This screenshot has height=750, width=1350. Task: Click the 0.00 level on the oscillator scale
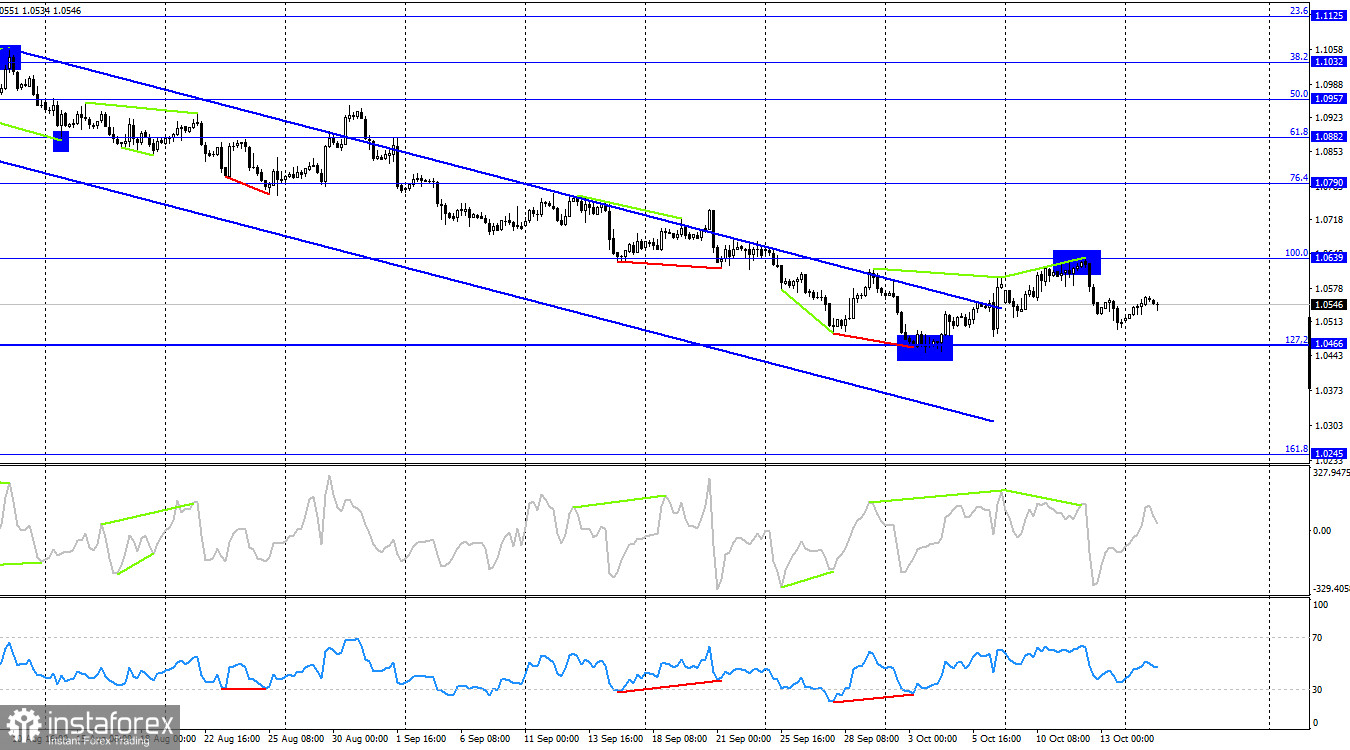pyautogui.click(x=1322, y=531)
